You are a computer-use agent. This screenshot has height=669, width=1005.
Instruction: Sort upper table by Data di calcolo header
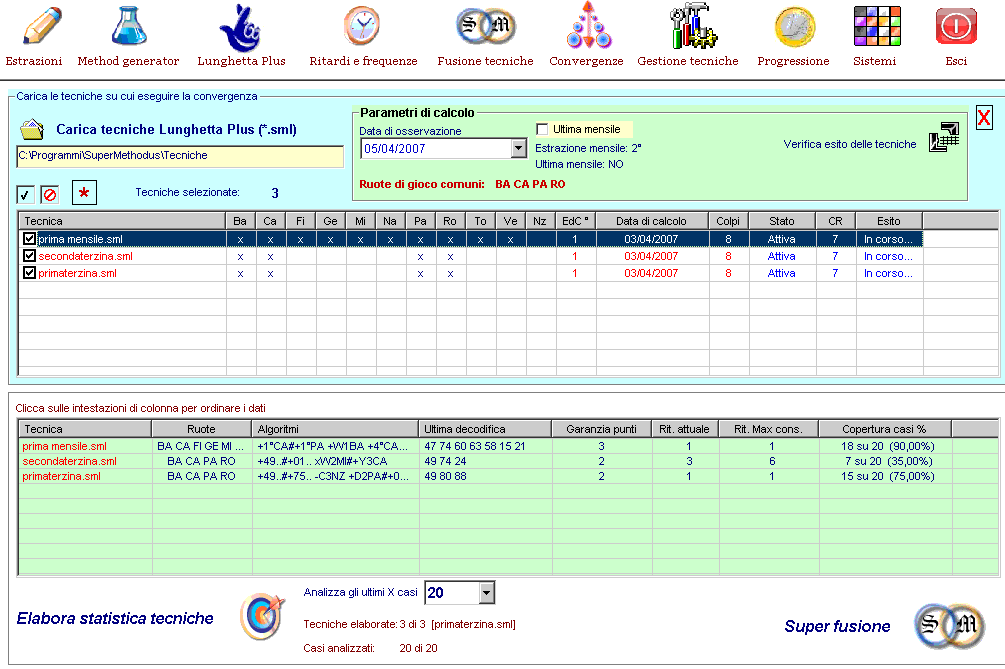point(651,221)
